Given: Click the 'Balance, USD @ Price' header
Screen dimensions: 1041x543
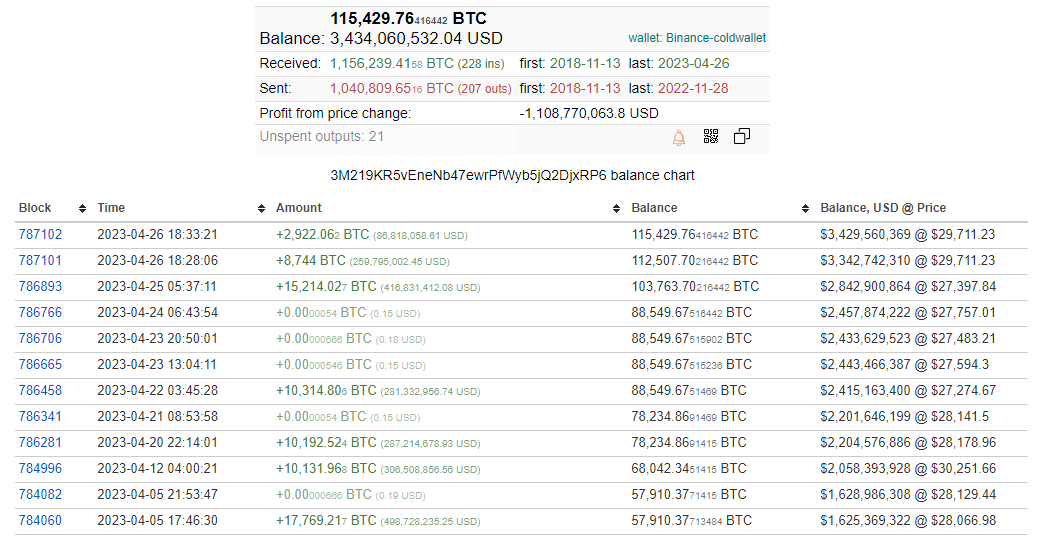Looking at the screenshot, I should (x=883, y=208).
